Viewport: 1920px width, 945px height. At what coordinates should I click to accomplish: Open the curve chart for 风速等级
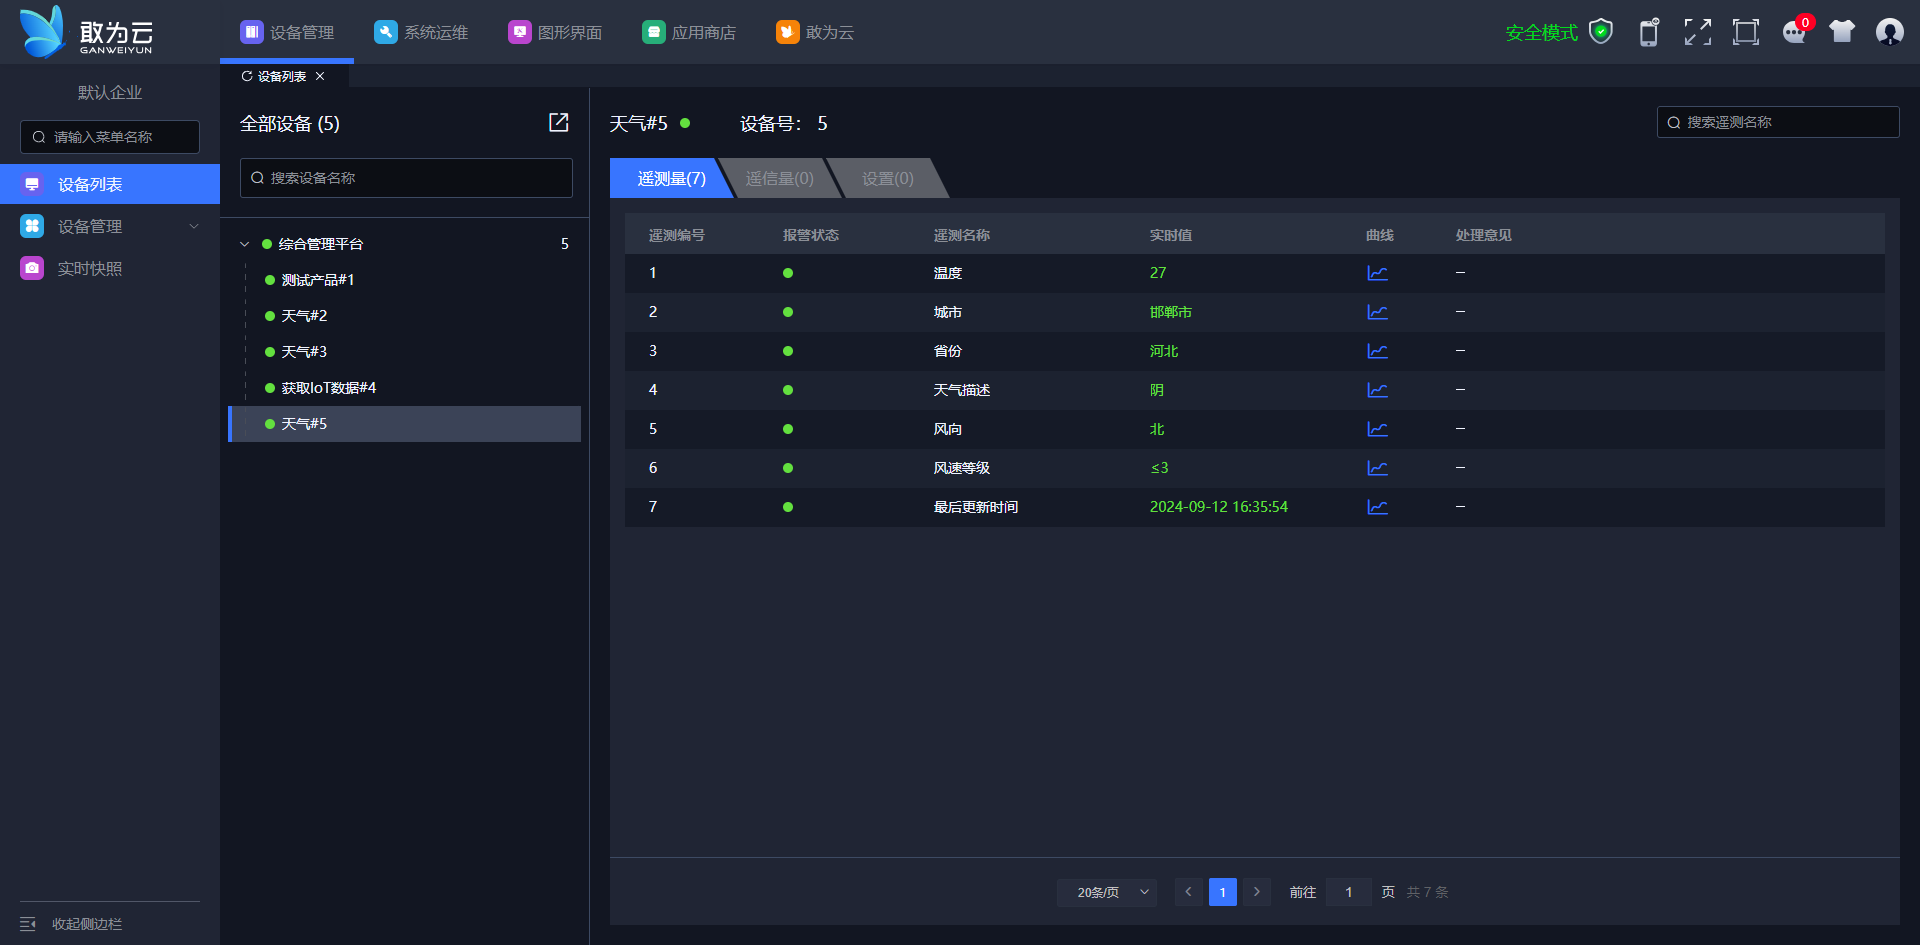click(x=1377, y=468)
